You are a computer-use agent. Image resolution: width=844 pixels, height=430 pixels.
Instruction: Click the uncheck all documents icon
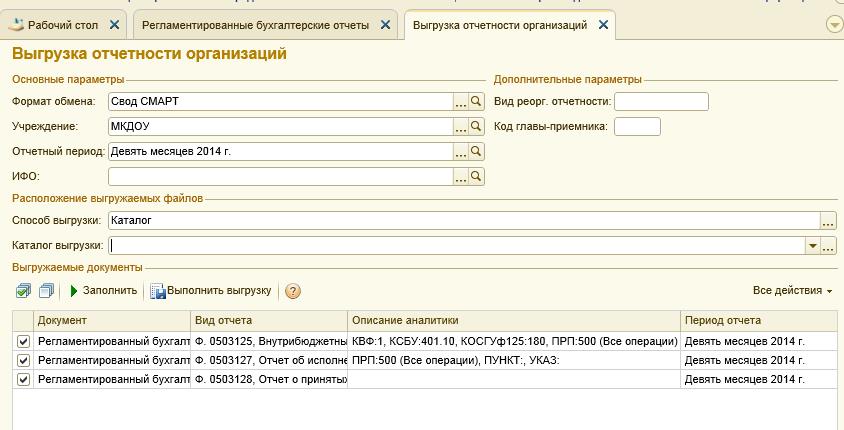[x=46, y=291]
